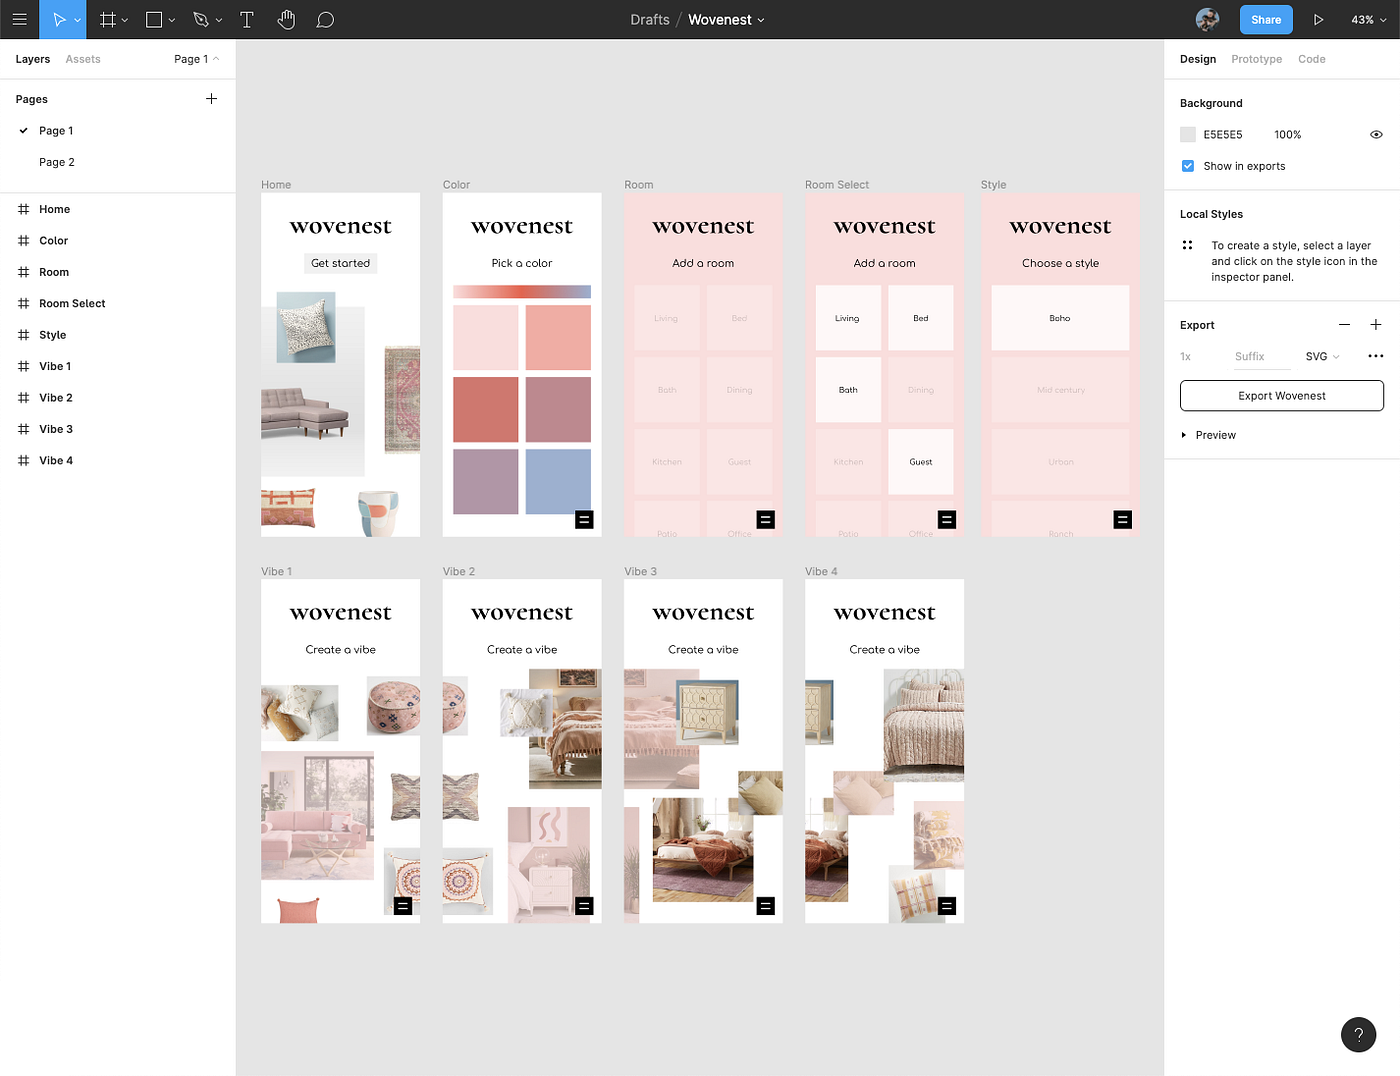Select the Vibe 3 layer row

[118, 429]
